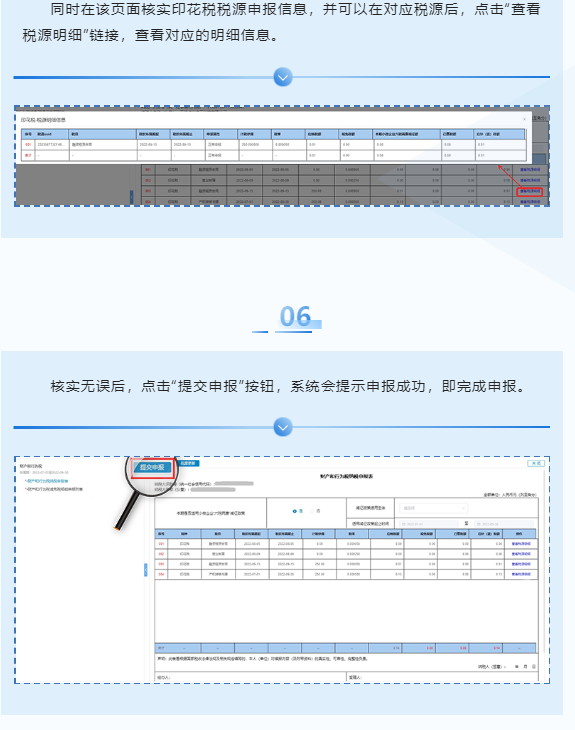Open 查看税源明细 for row 001 in the form
The image size is (575, 730).
tap(521, 544)
